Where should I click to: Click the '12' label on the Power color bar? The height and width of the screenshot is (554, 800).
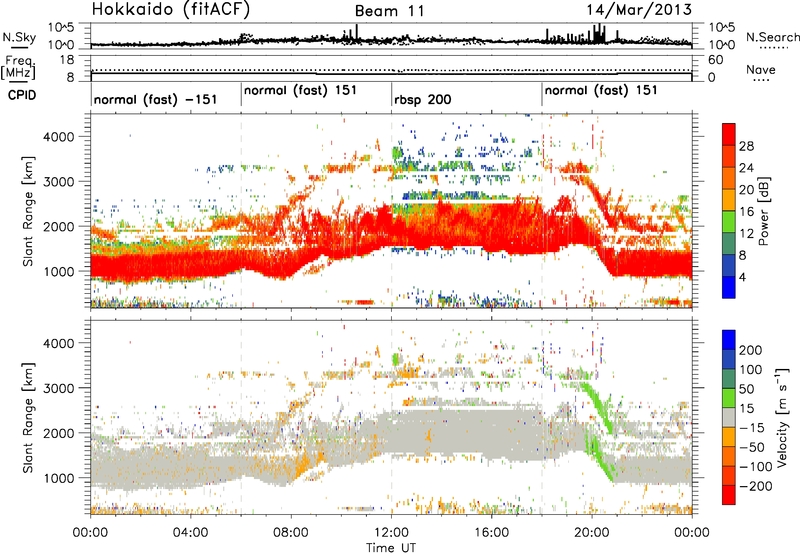746,234
